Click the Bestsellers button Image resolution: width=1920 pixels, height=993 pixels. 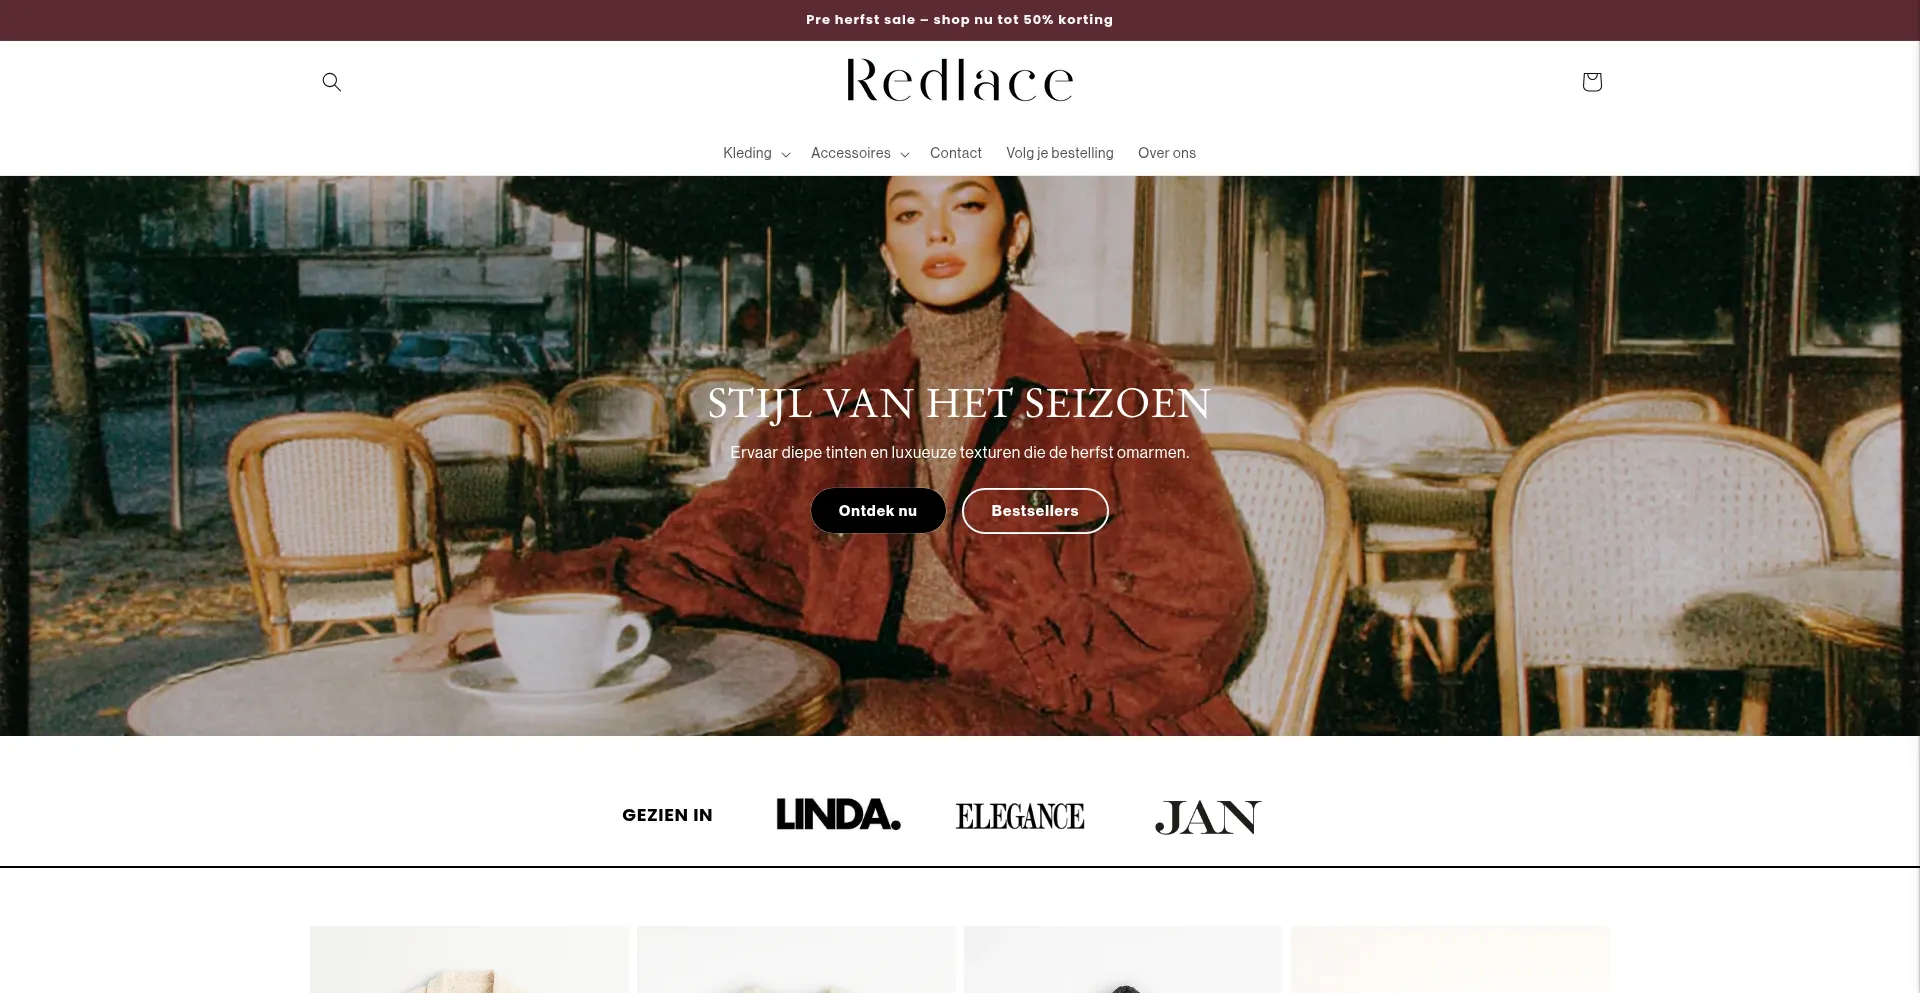1035,511
